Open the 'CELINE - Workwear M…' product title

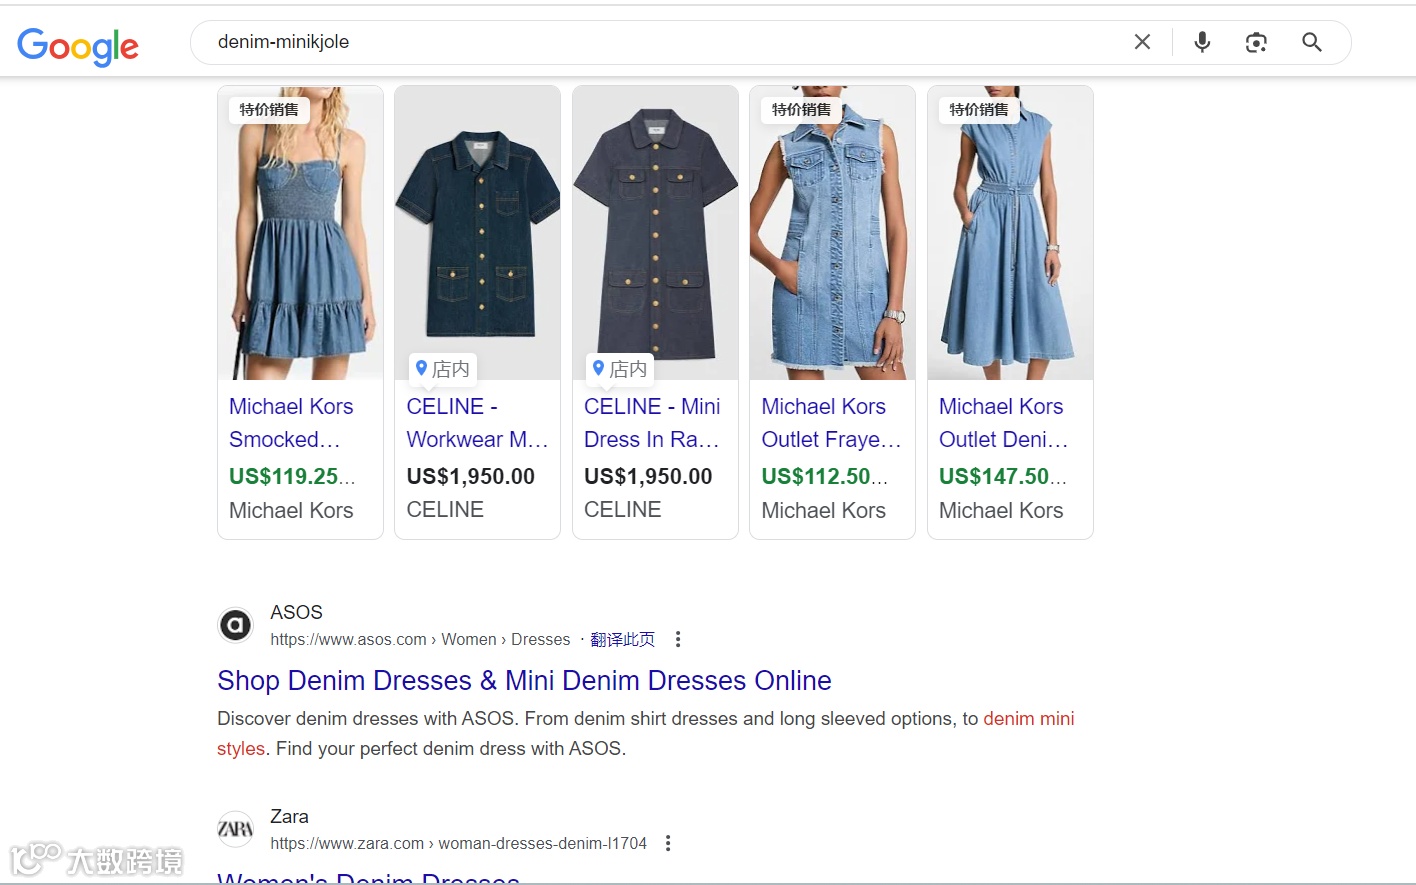477,423
